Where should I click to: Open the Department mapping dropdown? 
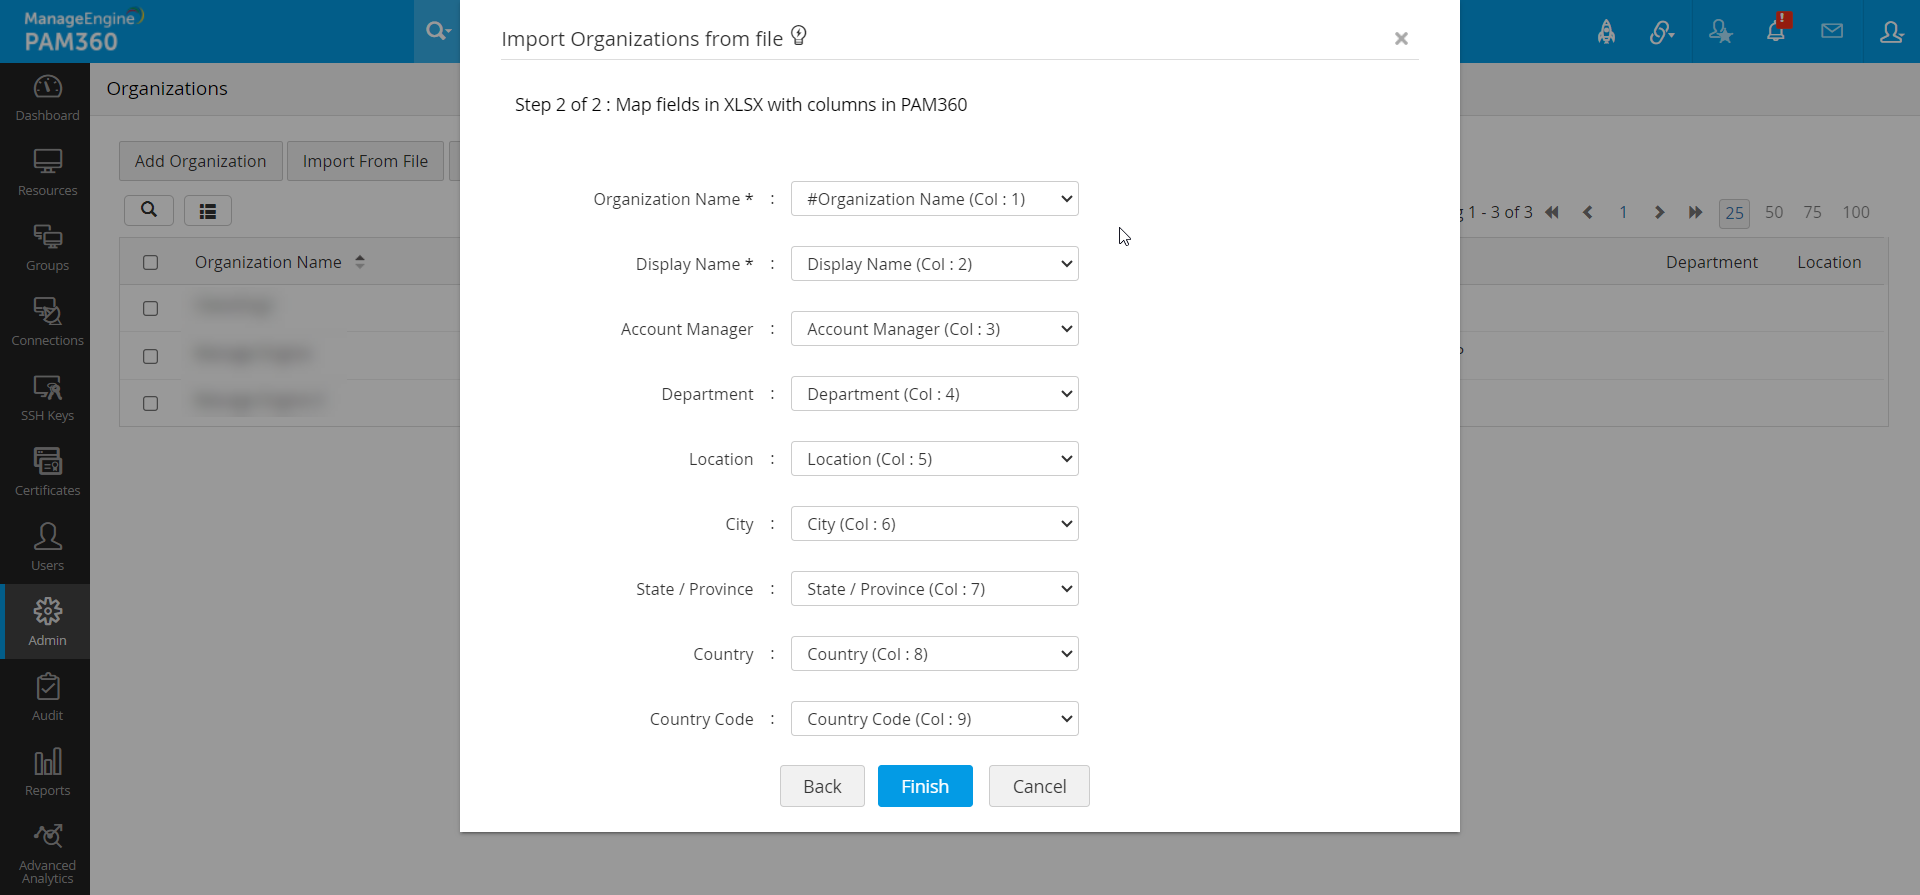tap(935, 394)
